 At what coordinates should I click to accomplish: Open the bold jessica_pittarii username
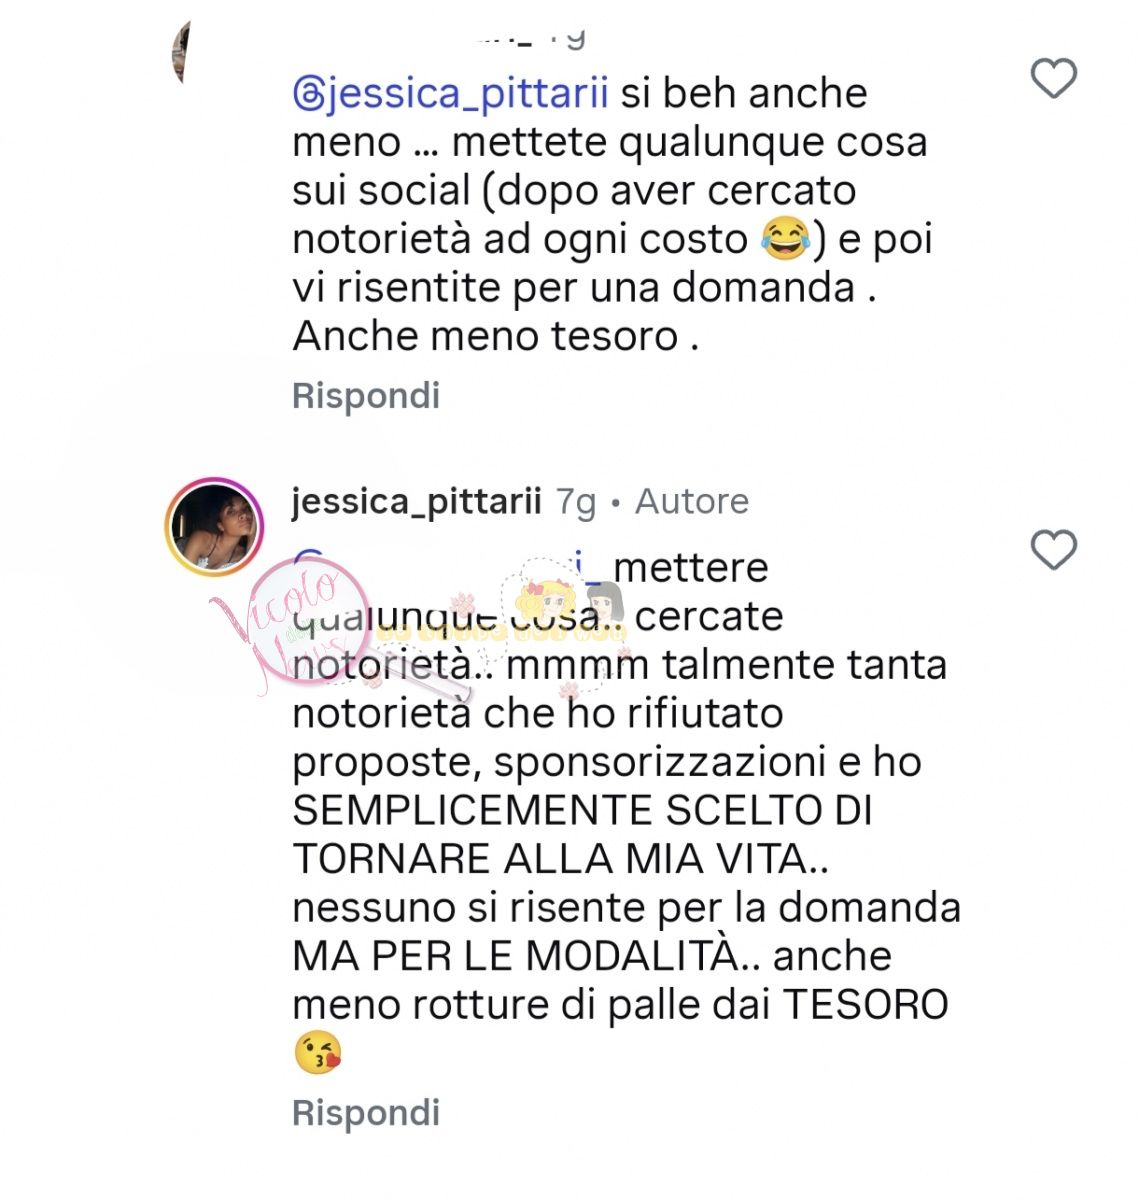pos(416,501)
